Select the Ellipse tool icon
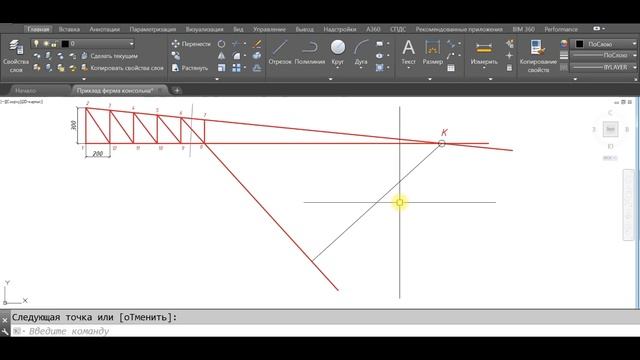 pyautogui.click(x=380, y=56)
